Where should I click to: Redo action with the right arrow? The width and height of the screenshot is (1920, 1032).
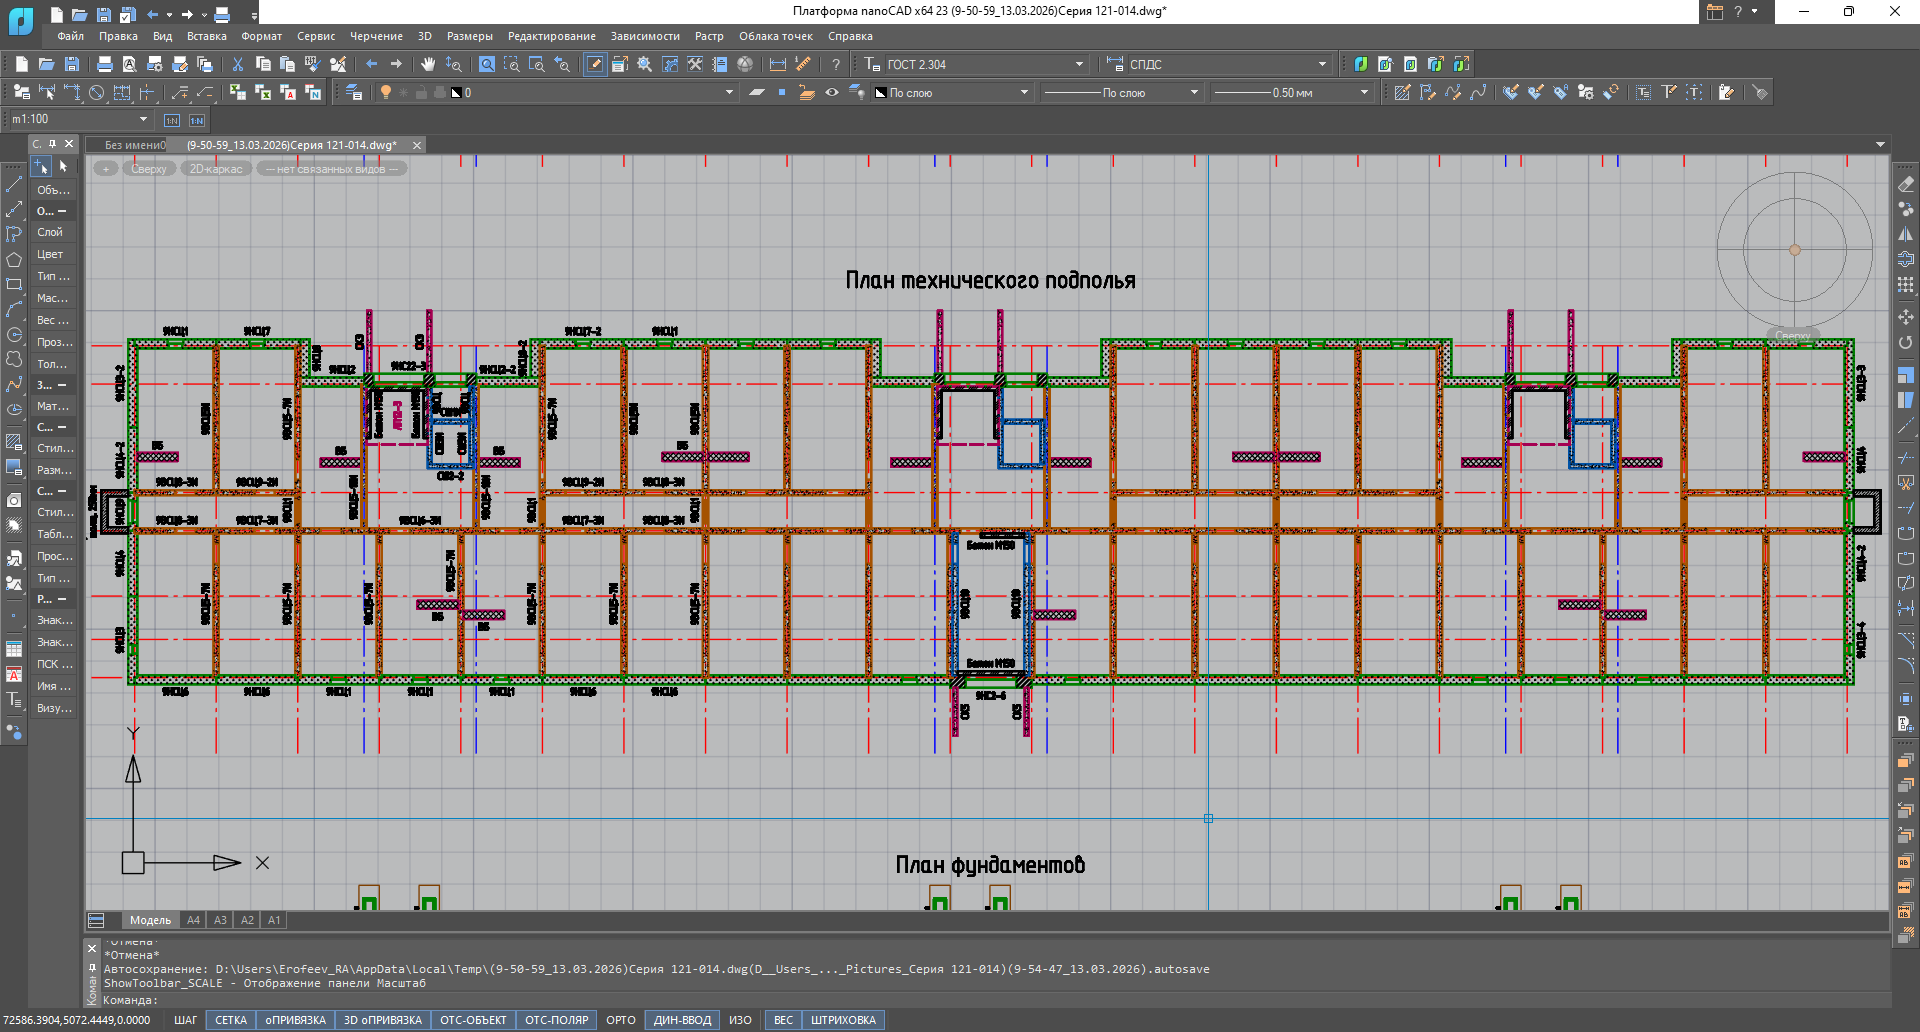point(396,64)
